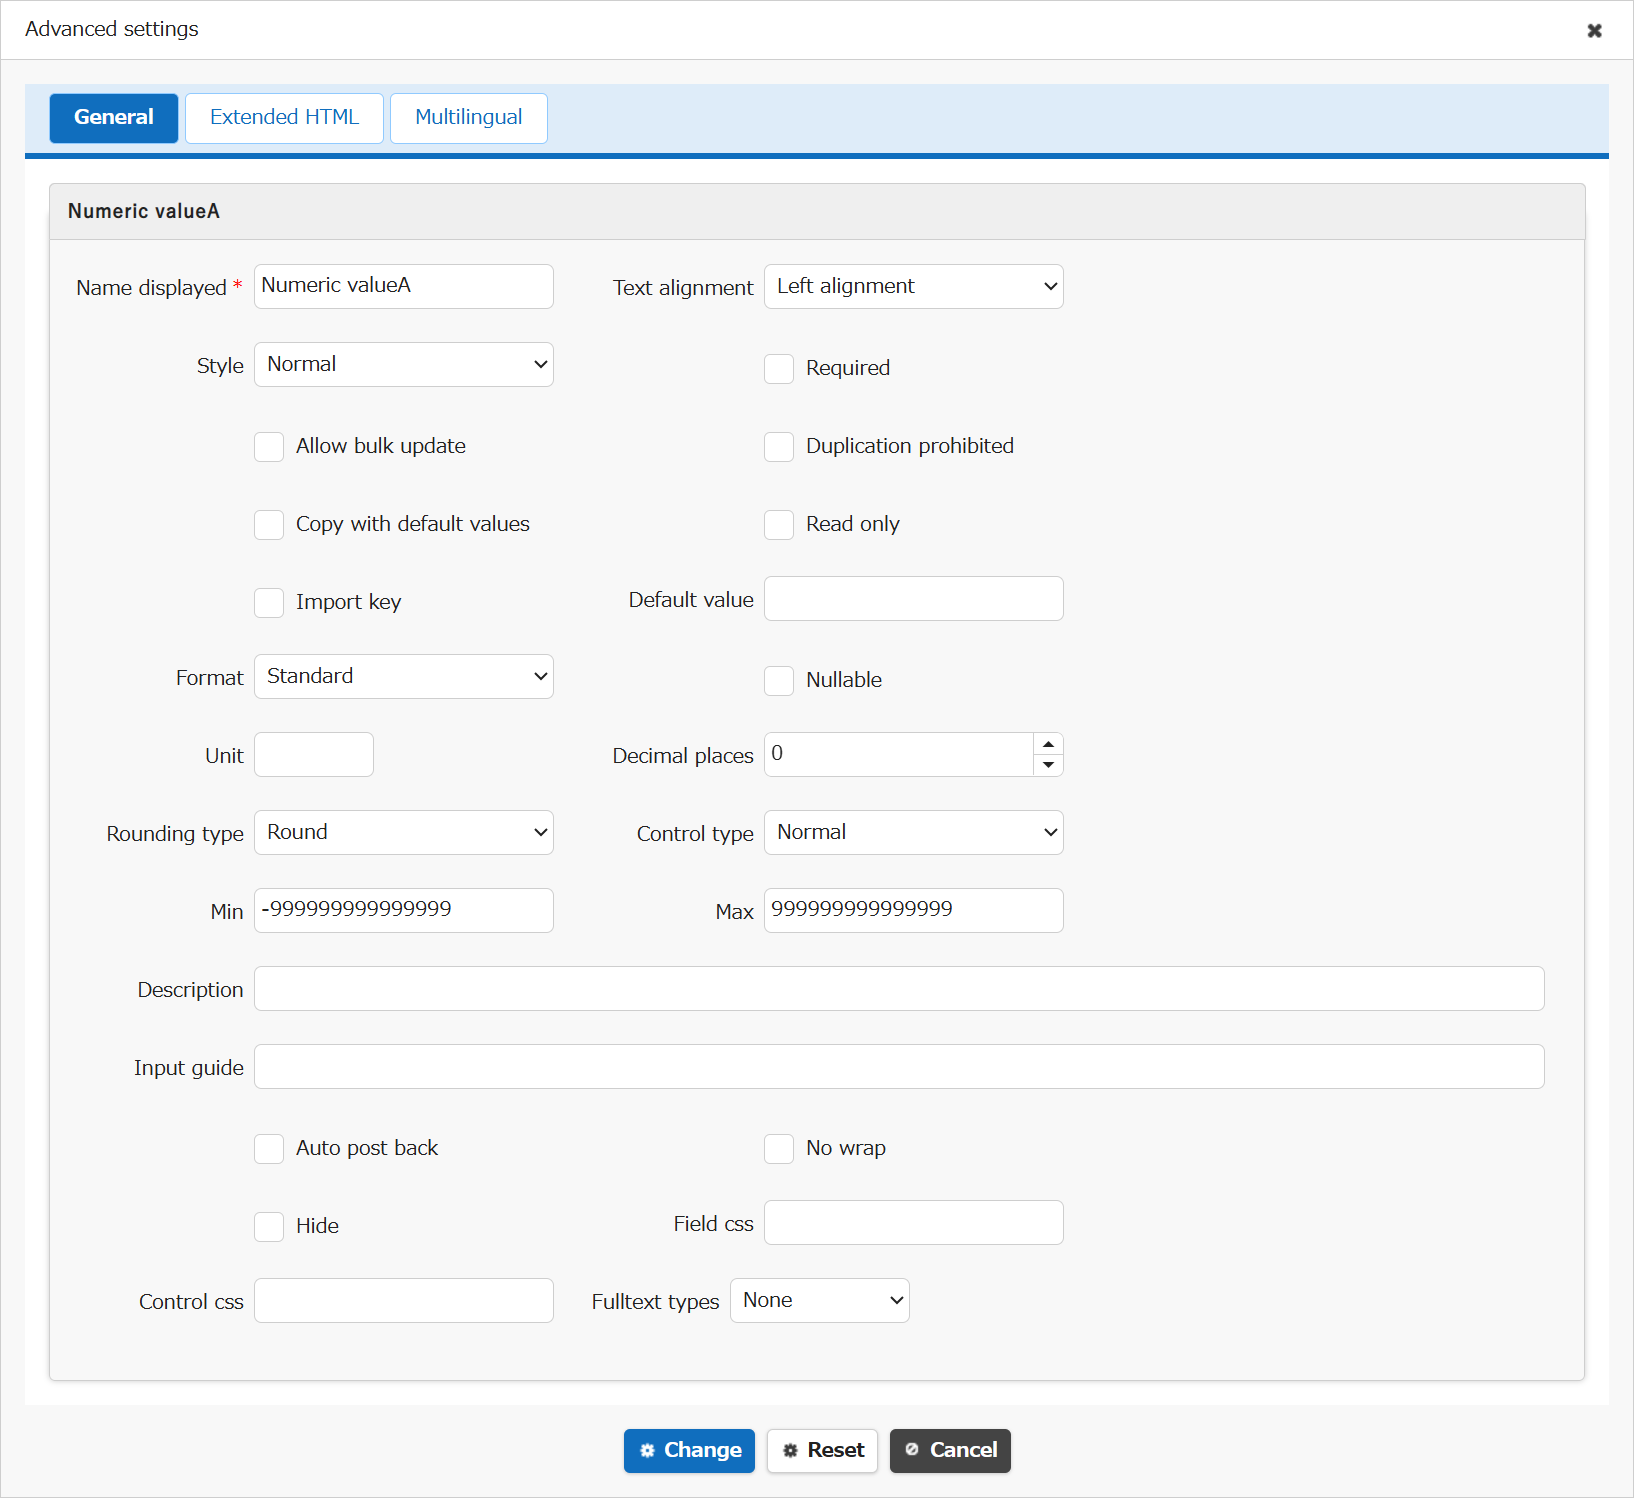Enable the Allow bulk update checkbox

(269, 447)
